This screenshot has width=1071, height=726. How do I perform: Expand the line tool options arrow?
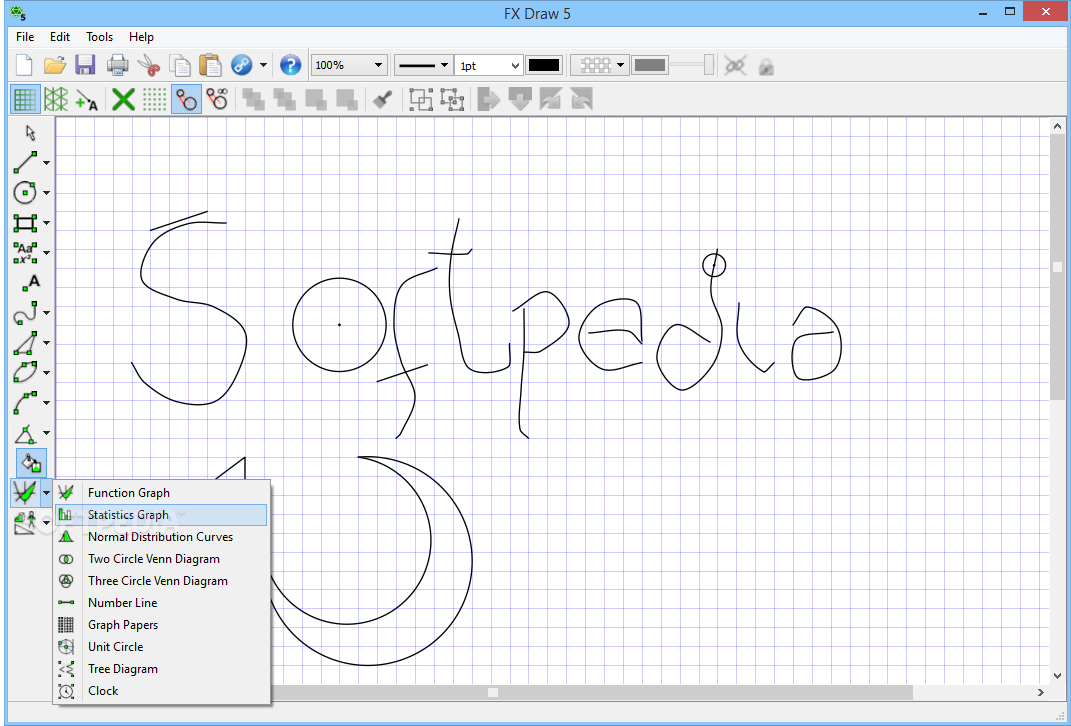pyautogui.click(x=46, y=163)
